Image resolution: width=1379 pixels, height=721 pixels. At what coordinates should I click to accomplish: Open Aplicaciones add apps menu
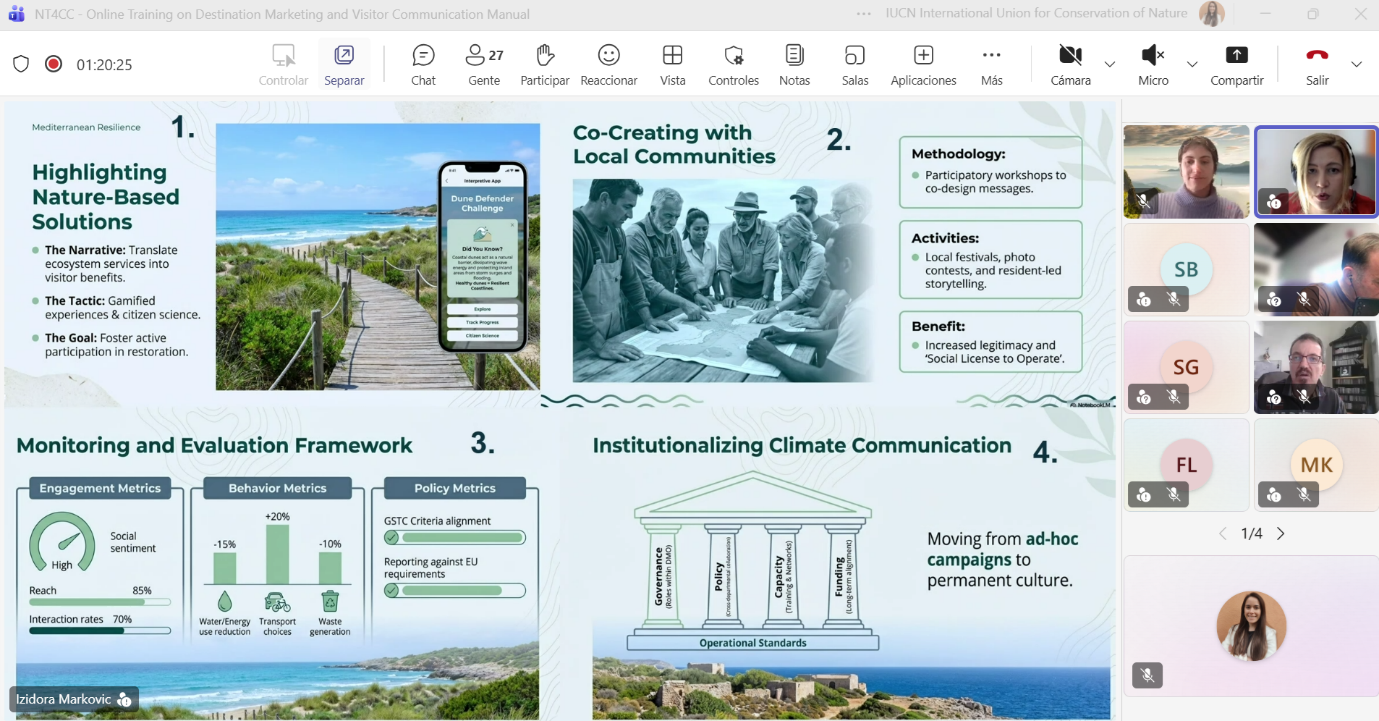pyautogui.click(x=923, y=65)
